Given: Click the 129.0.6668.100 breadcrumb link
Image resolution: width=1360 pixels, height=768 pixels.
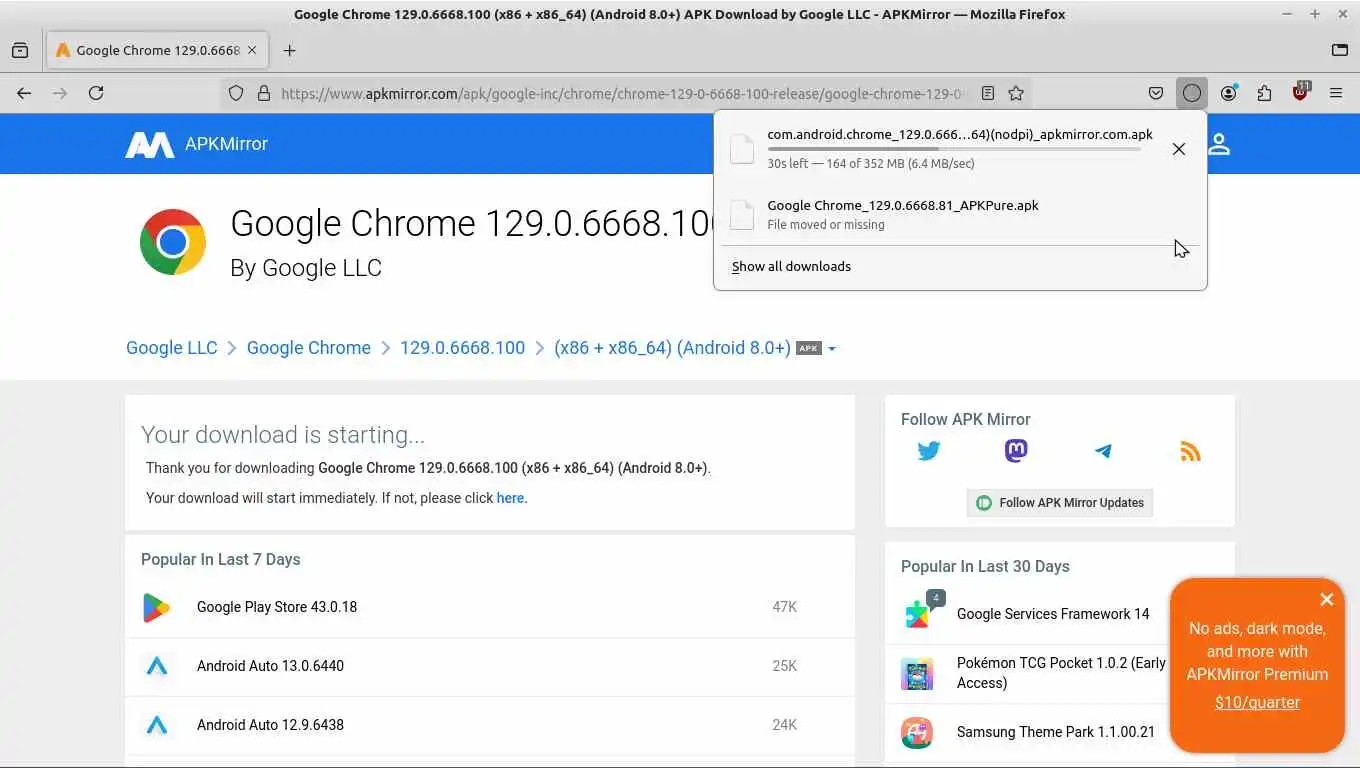Looking at the screenshot, I should tap(462, 348).
